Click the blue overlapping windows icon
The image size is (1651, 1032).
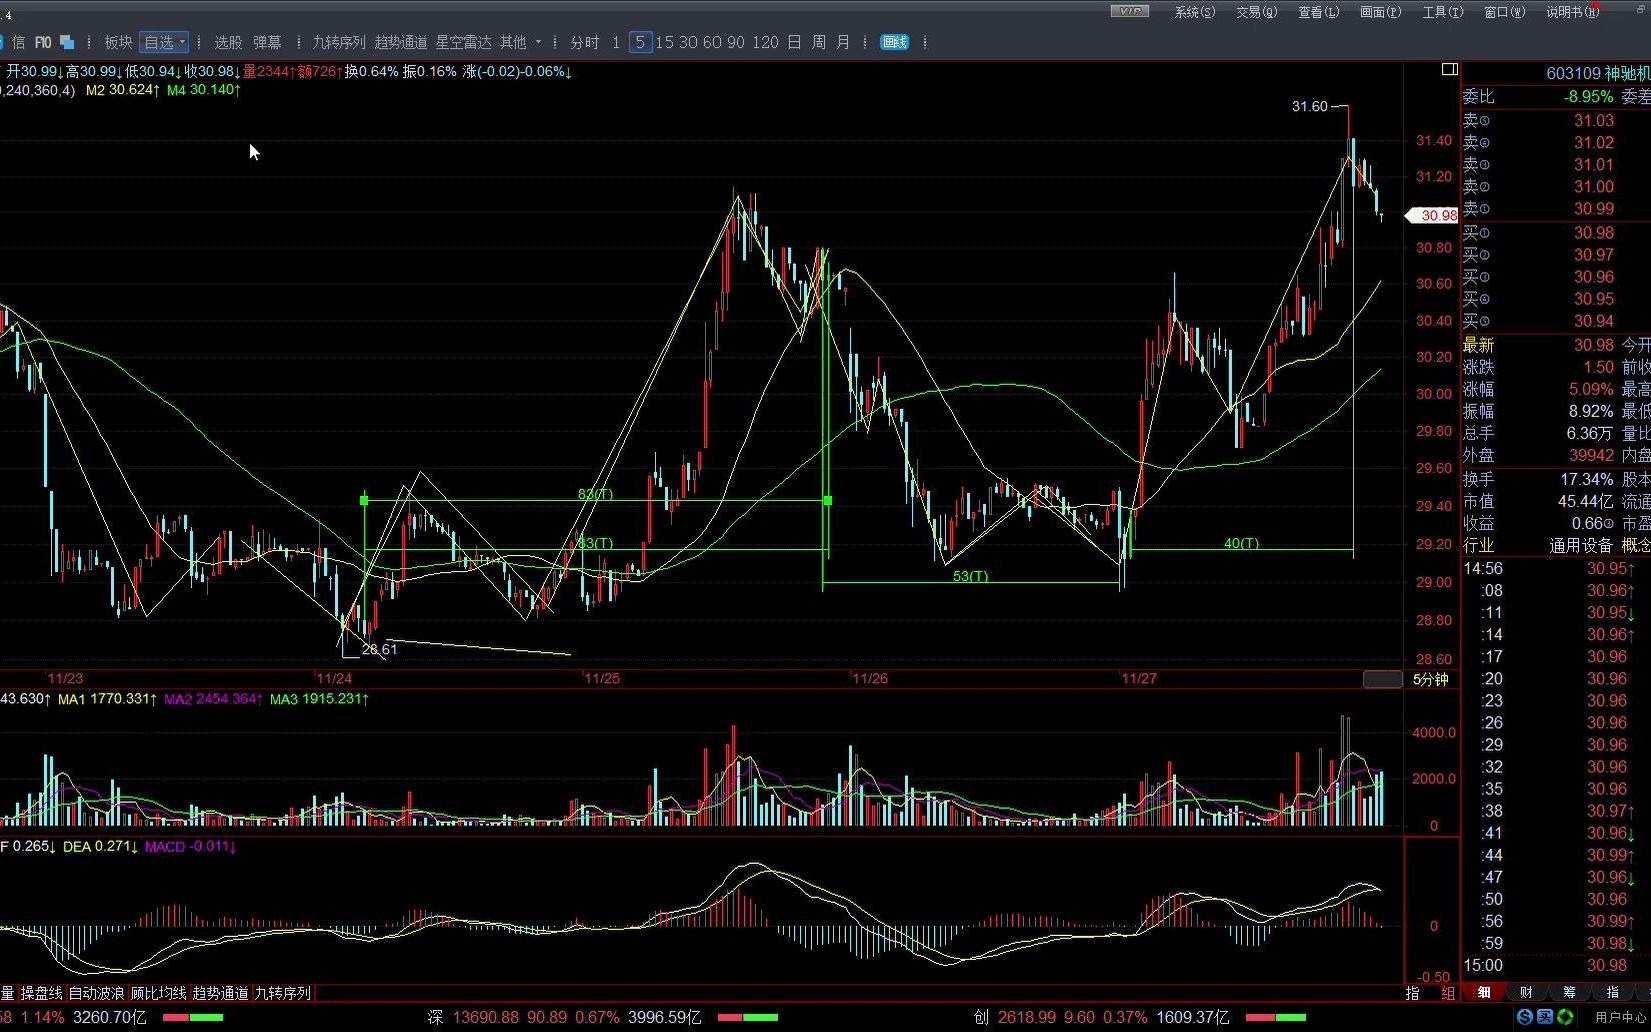click(x=67, y=42)
